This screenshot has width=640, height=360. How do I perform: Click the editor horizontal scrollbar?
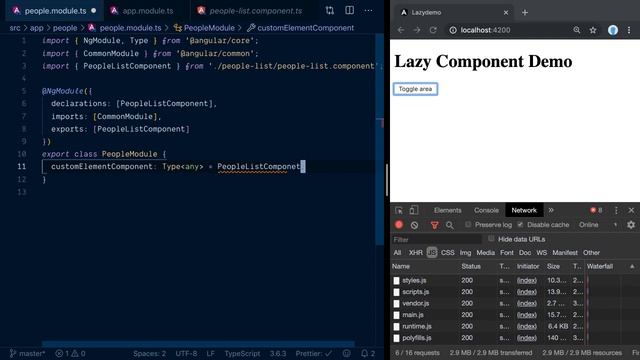[198, 344]
